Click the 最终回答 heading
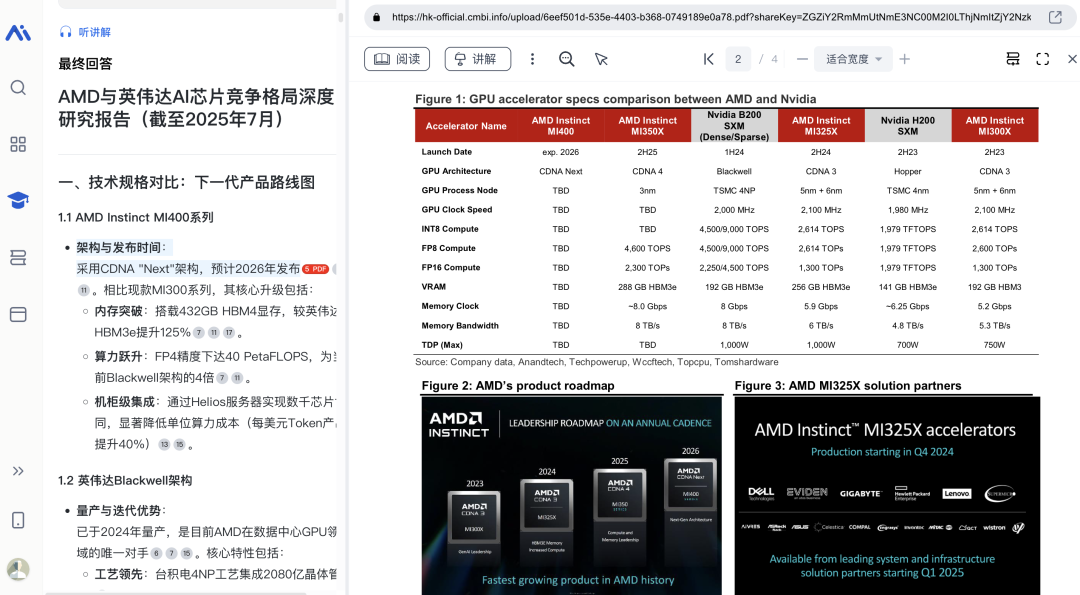The height and width of the screenshot is (595, 1080). [85, 64]
